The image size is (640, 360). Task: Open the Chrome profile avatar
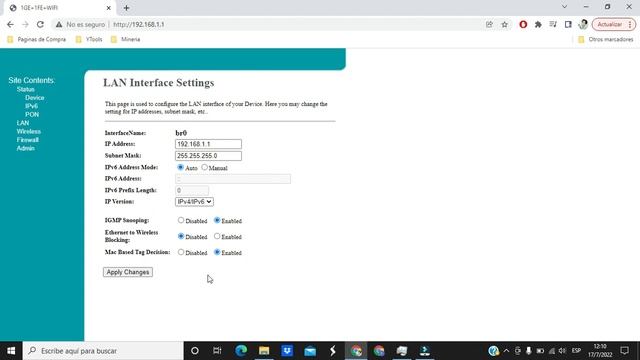pyautogui.click(x=583, y=24)
